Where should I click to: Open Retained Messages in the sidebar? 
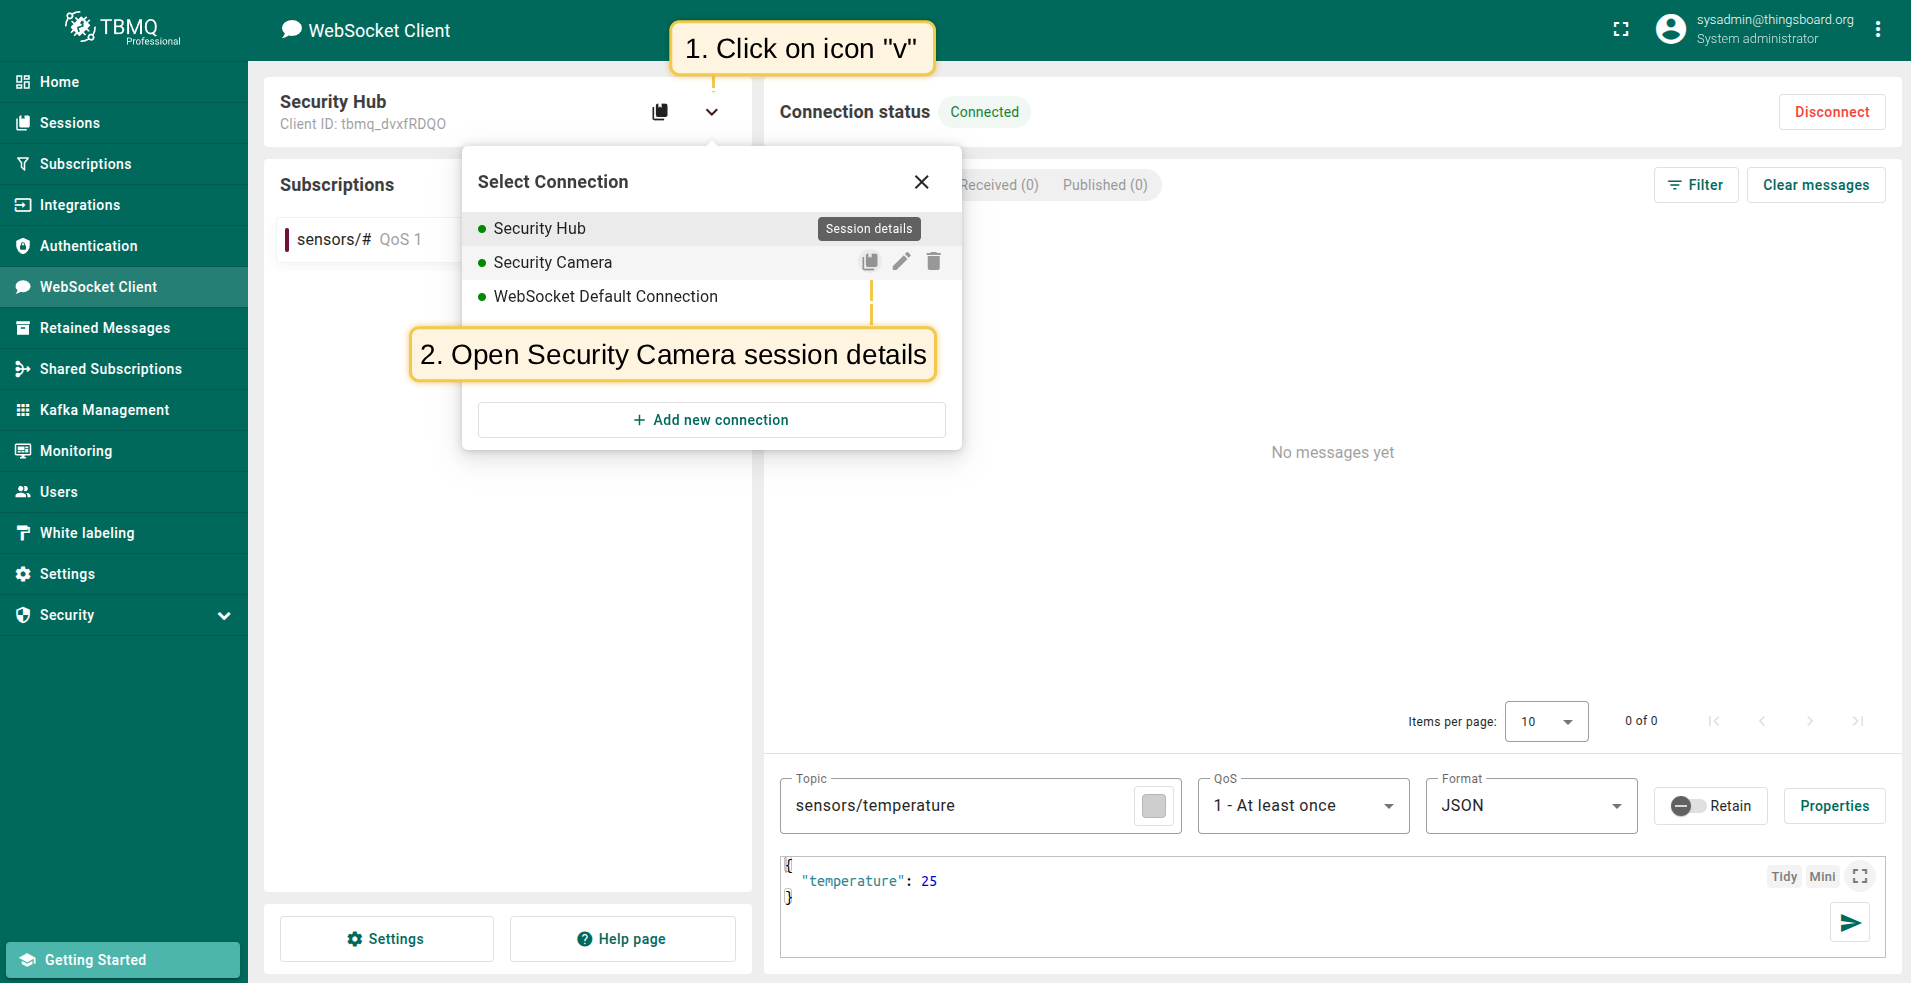105,328
